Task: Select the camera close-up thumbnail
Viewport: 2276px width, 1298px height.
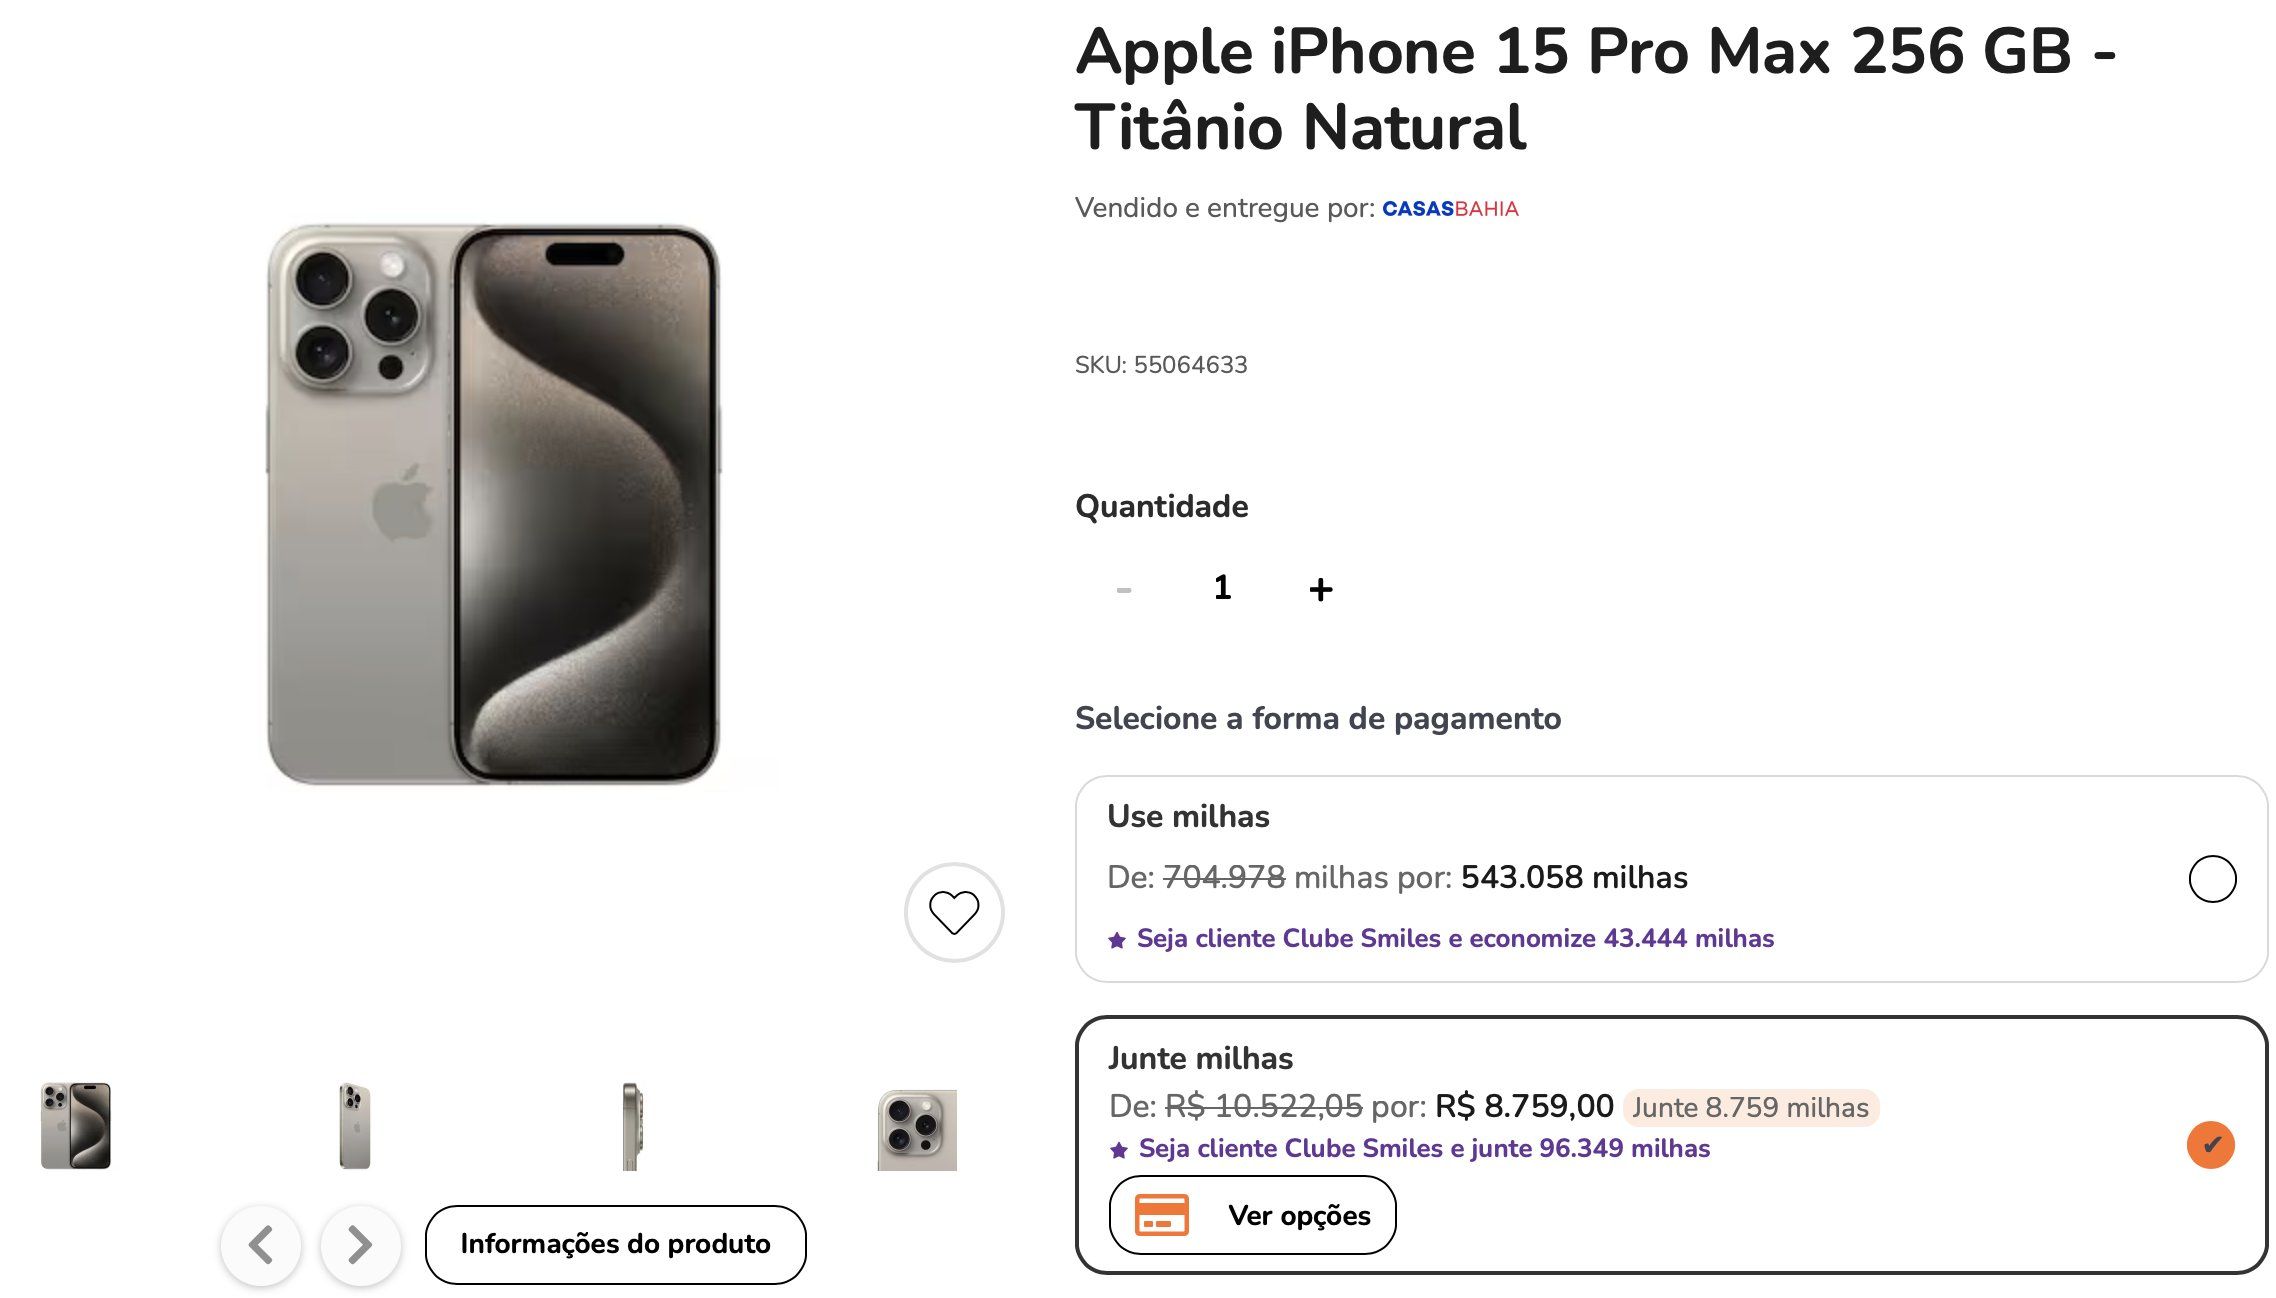Action: coord(917,1130)
